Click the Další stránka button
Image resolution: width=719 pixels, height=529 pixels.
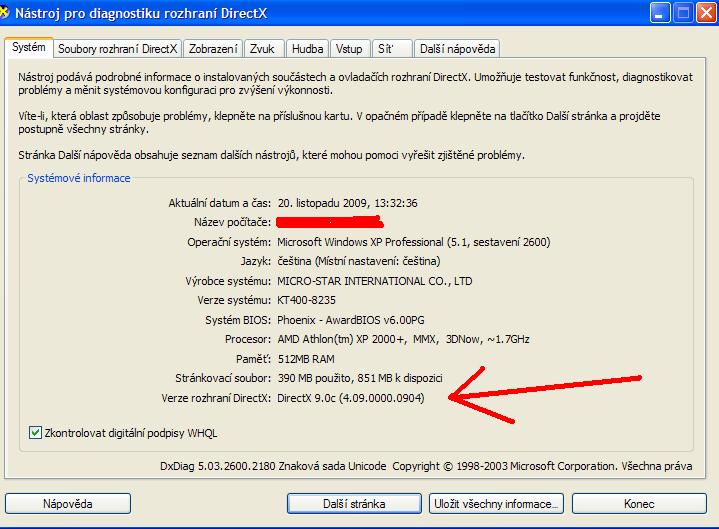tap(354, 503)
